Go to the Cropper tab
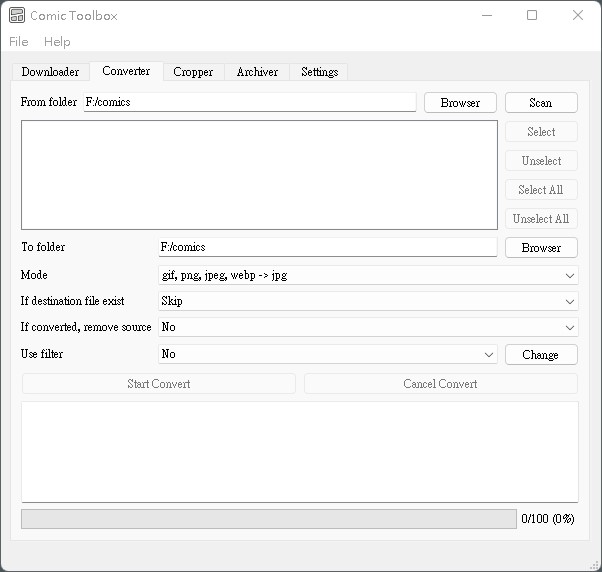This screenshot has height=572, width=602. 193,72
